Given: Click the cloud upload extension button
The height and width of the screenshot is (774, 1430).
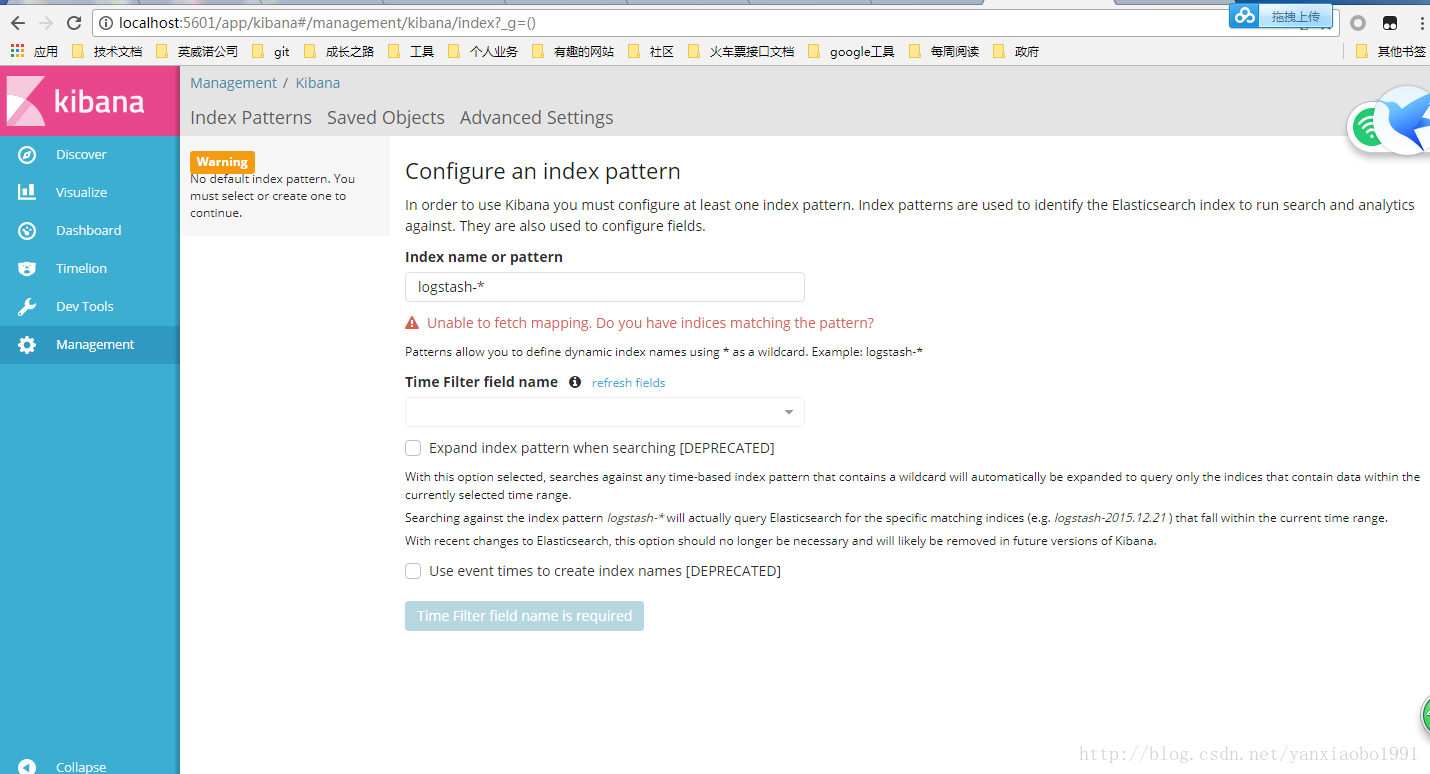Looking at the screenshot, I should pyautogui.click(x=1281, y=16).
